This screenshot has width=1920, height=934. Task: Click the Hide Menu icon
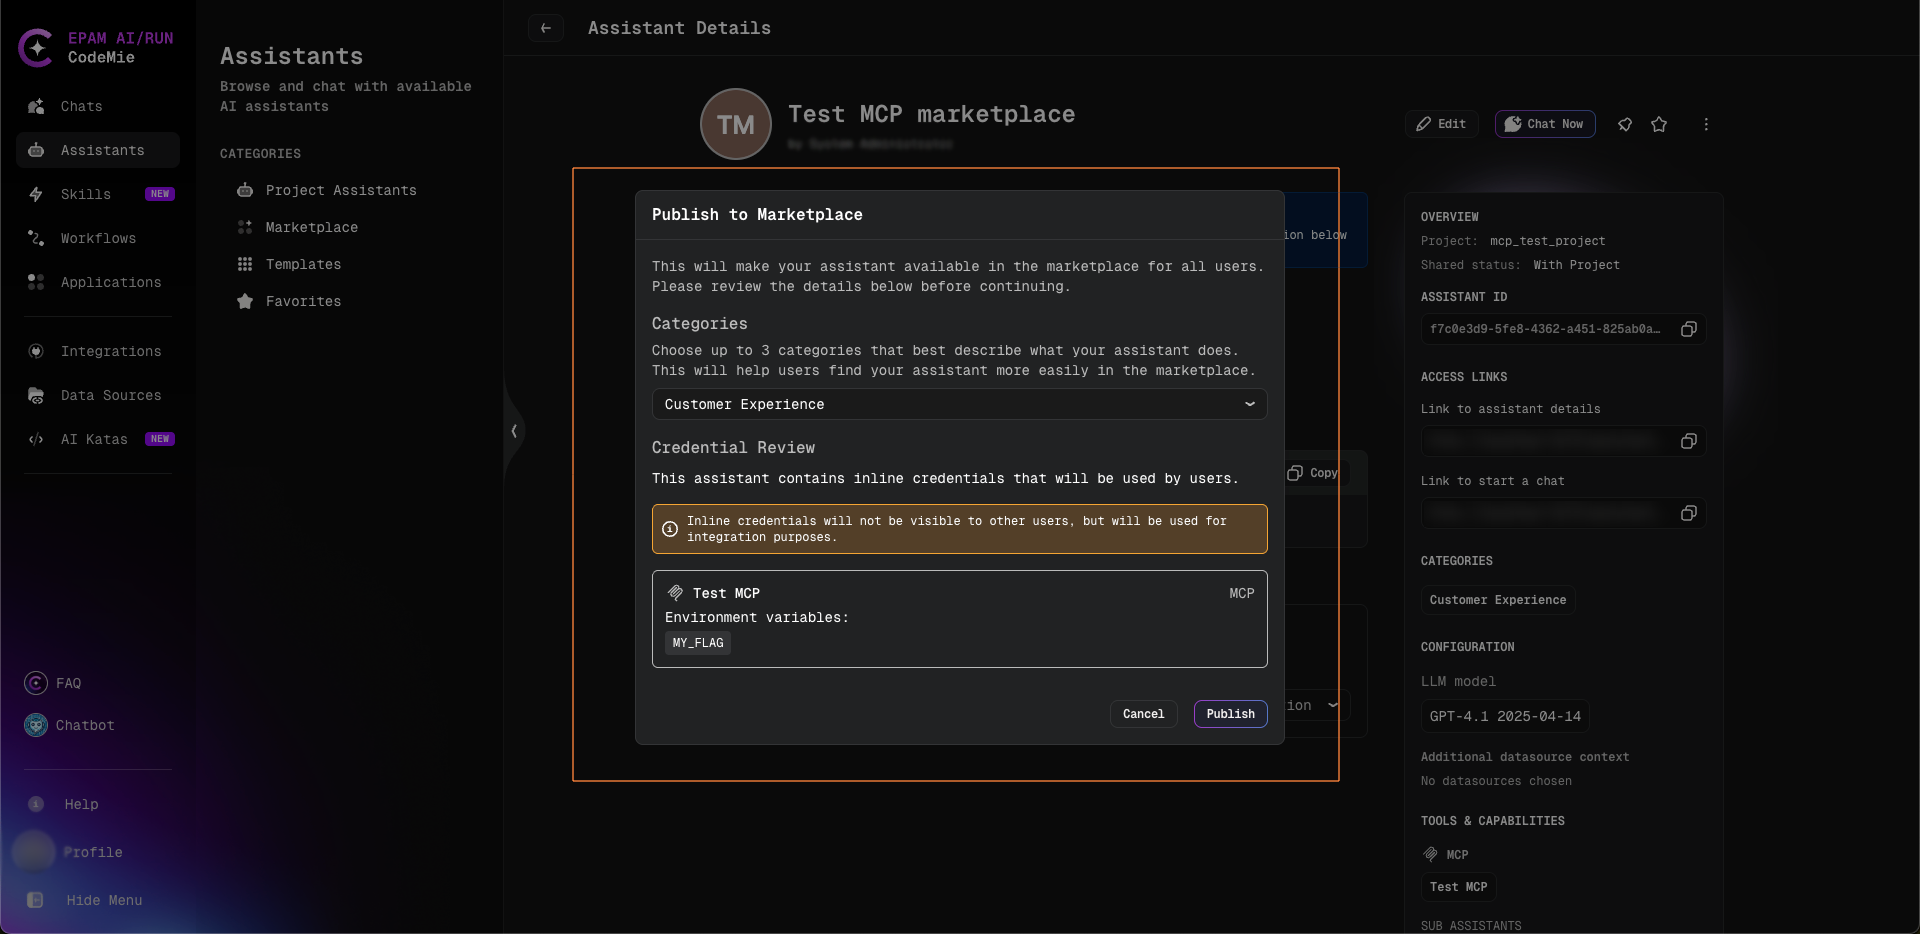(x=35, y=900)
